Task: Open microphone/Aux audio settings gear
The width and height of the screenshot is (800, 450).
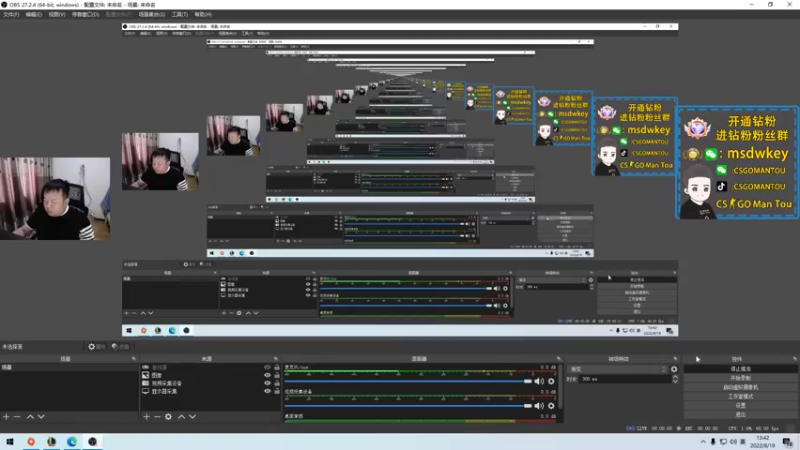Action: (551, 381)
